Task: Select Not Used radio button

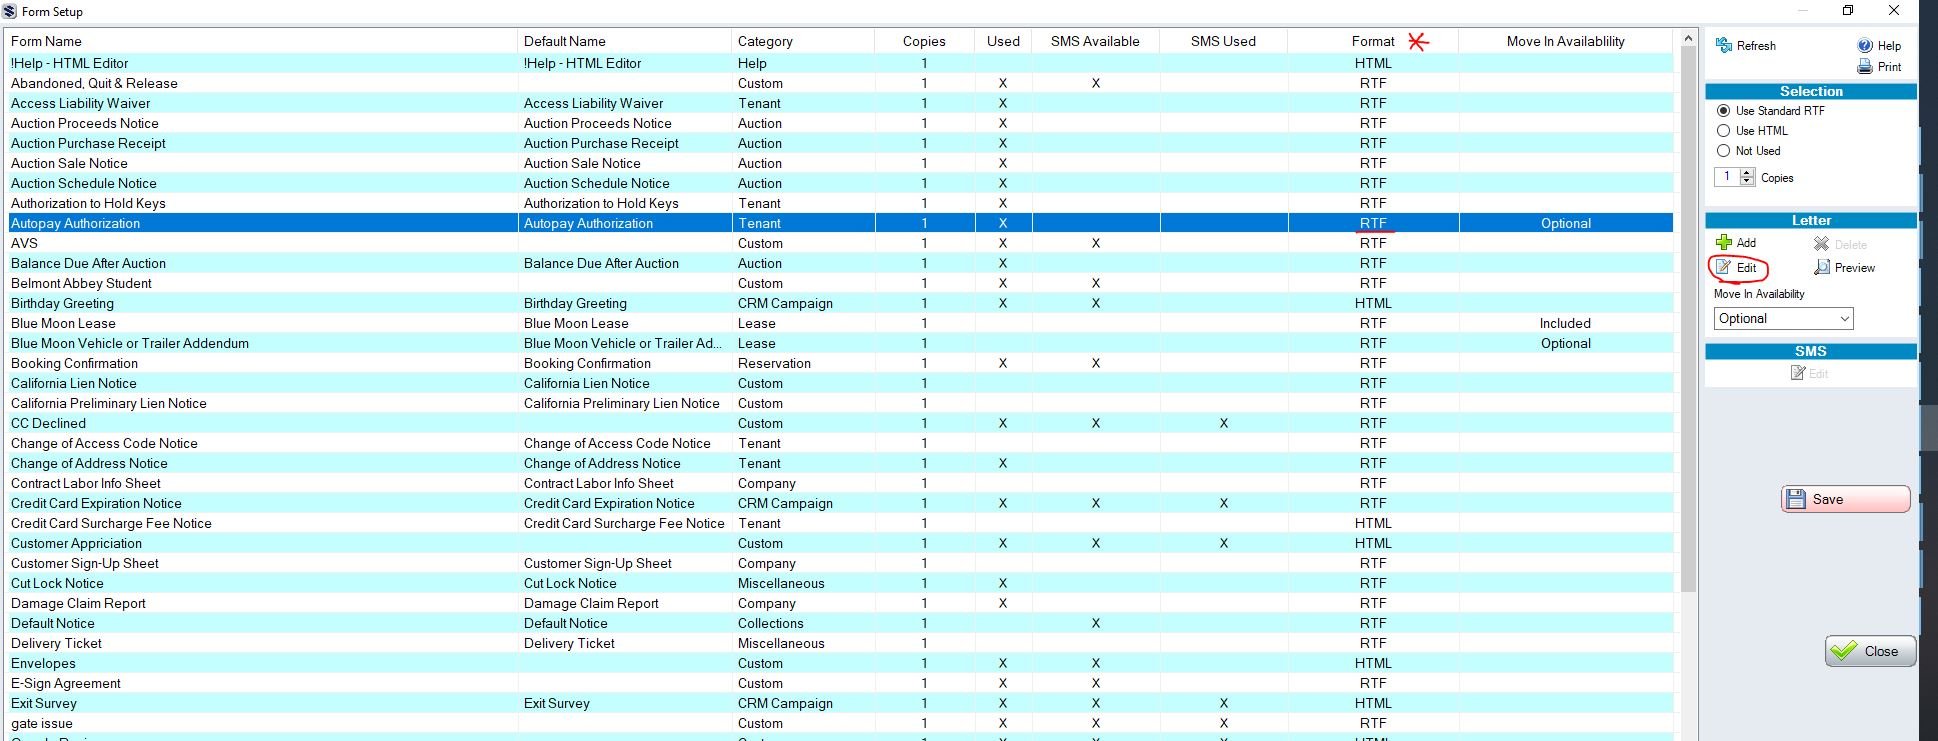Action: [x=1723, y=151]
